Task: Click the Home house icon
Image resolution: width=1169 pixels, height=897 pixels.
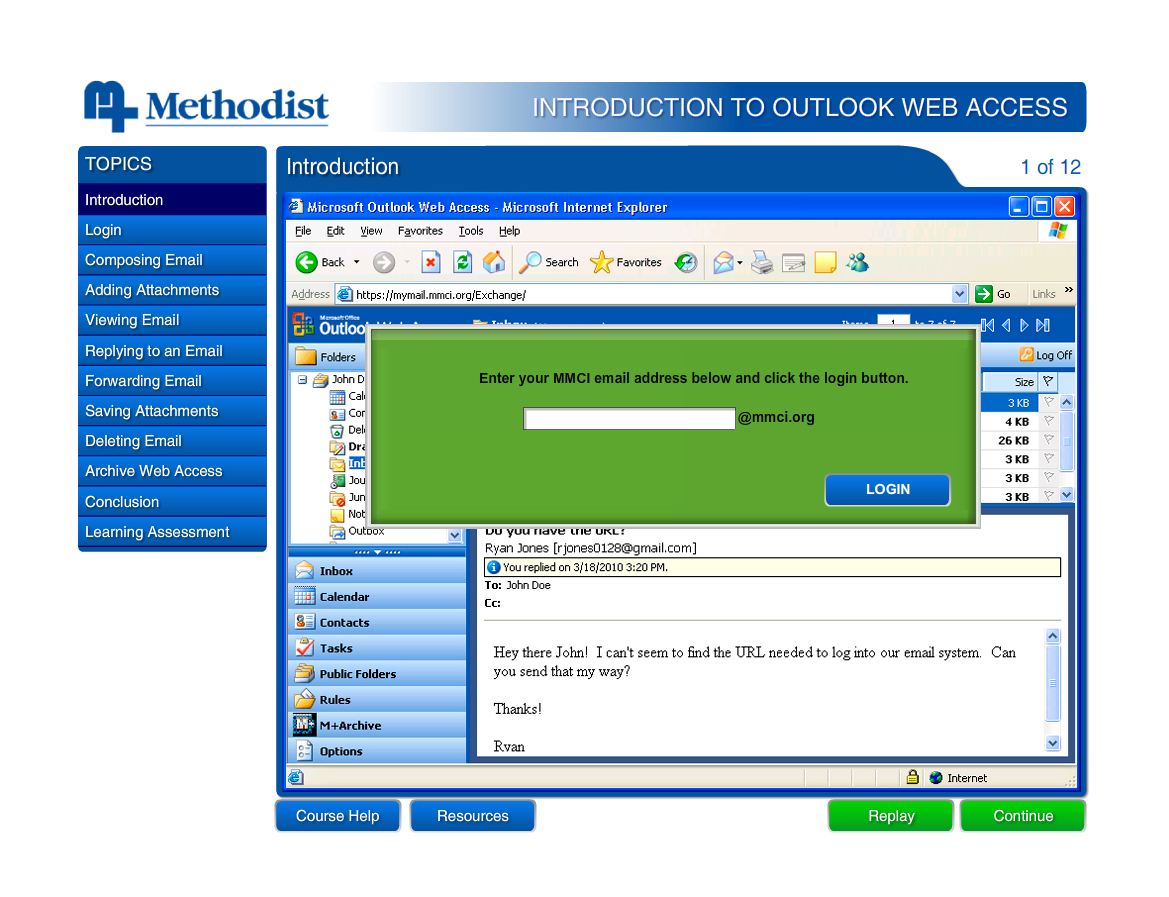Action: click(494, 262)
